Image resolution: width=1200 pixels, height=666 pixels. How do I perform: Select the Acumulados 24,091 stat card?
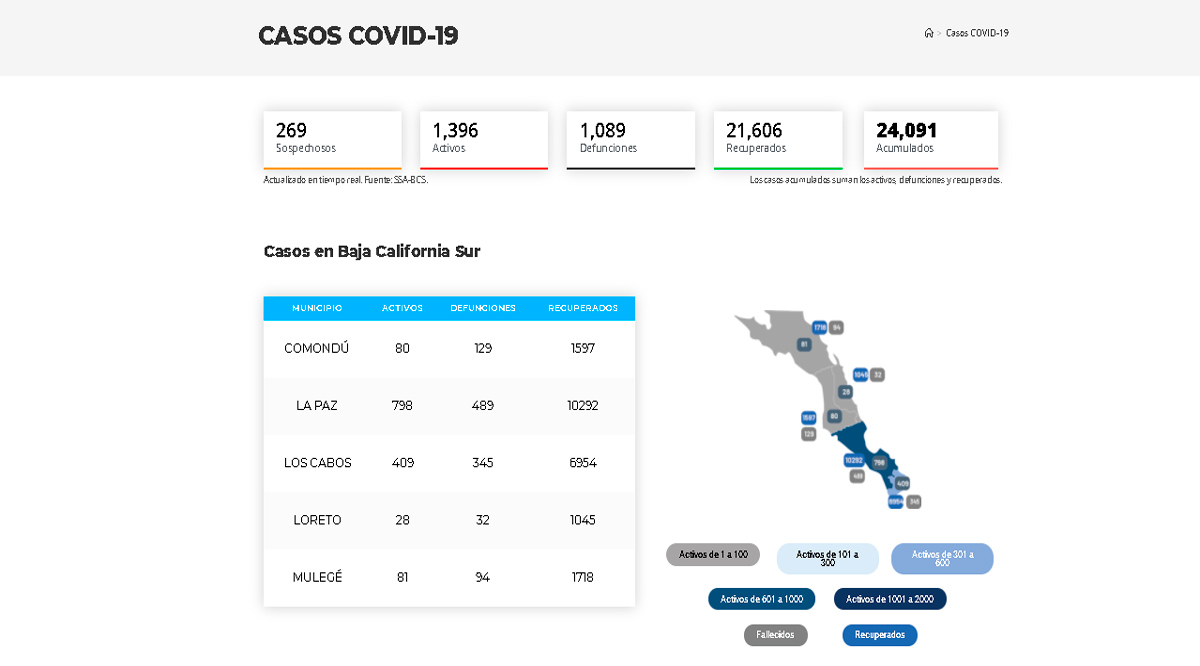coord(931,140)
